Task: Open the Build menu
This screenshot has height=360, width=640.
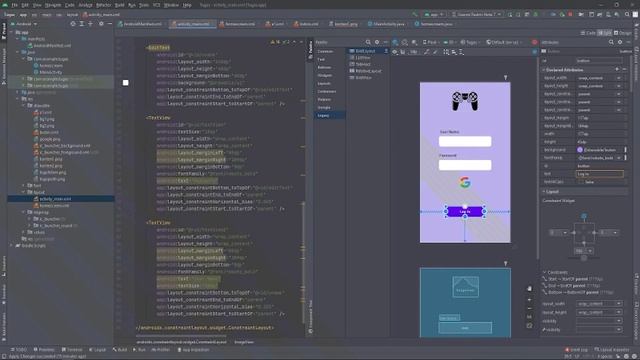Action: click(x=119, y=5)
